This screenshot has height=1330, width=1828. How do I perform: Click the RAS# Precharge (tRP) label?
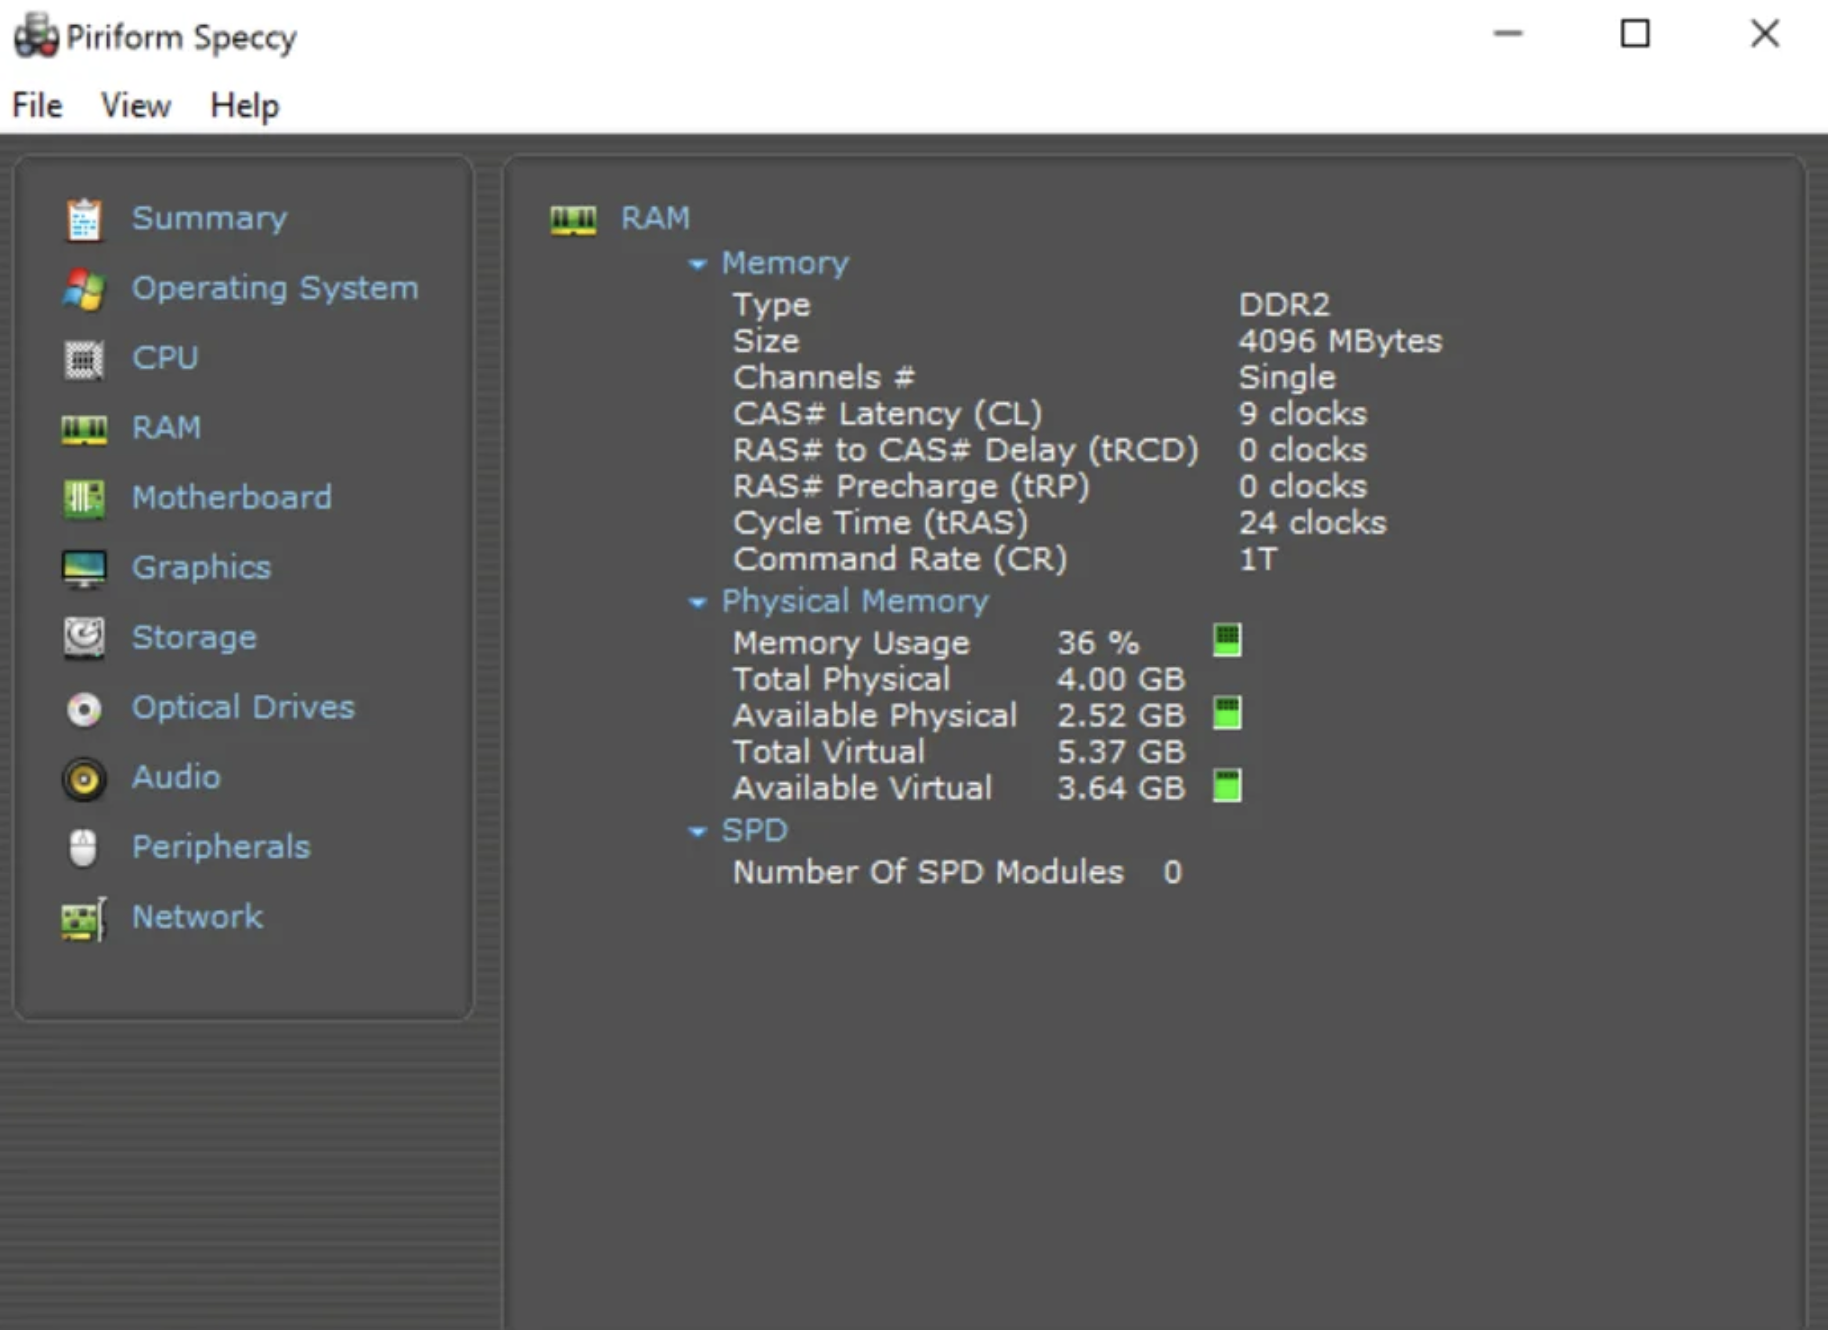coord(911,486)
